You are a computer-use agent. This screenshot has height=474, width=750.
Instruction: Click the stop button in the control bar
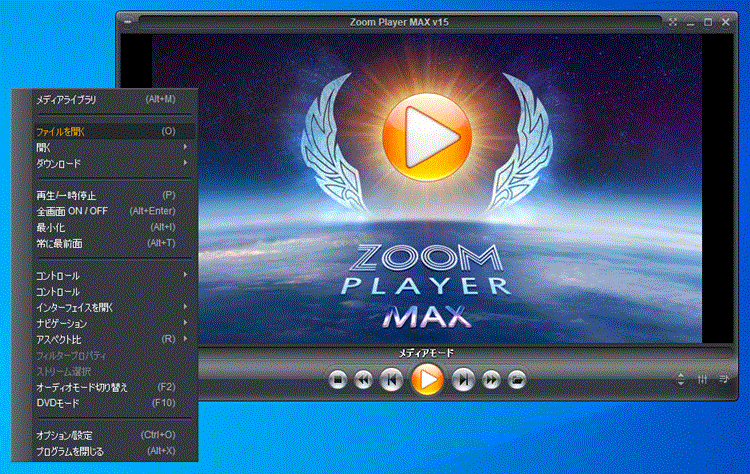pyautogui.click(x=338, y=380)
